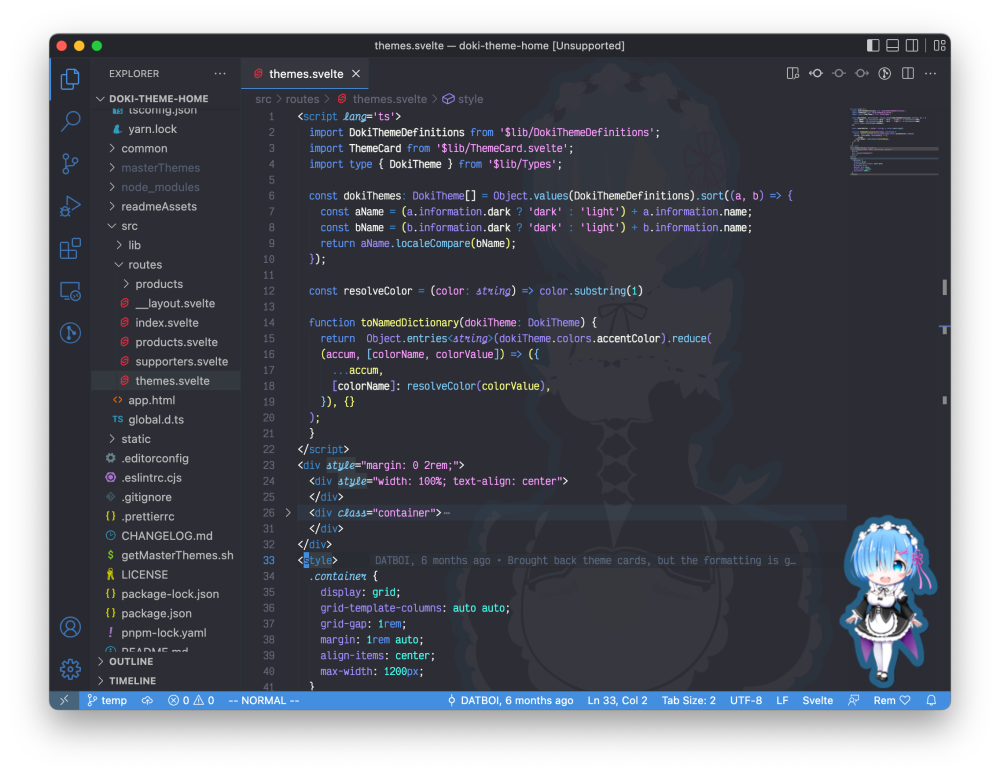1000x775 pixels.
Task: Click the middle commit circle icon
Action: [839, 73]
